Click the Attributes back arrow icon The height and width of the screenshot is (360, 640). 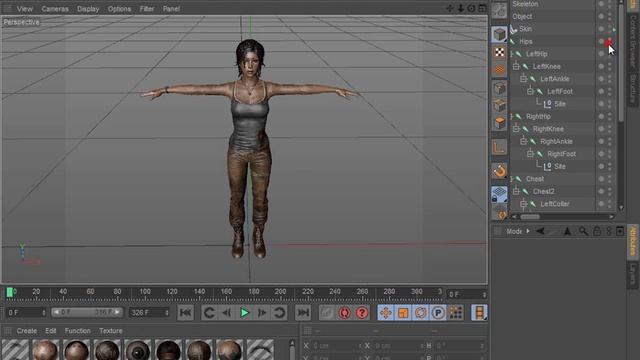coord(540,231)
